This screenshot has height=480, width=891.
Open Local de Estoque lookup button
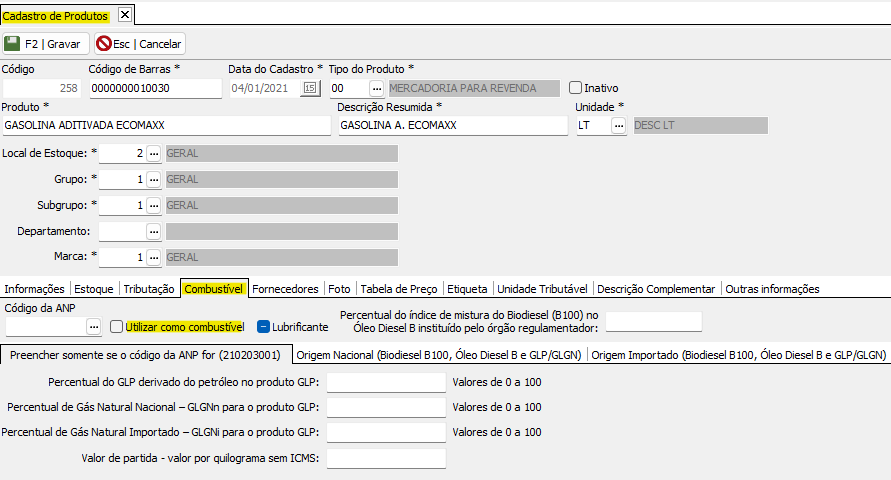click(153, 154)
